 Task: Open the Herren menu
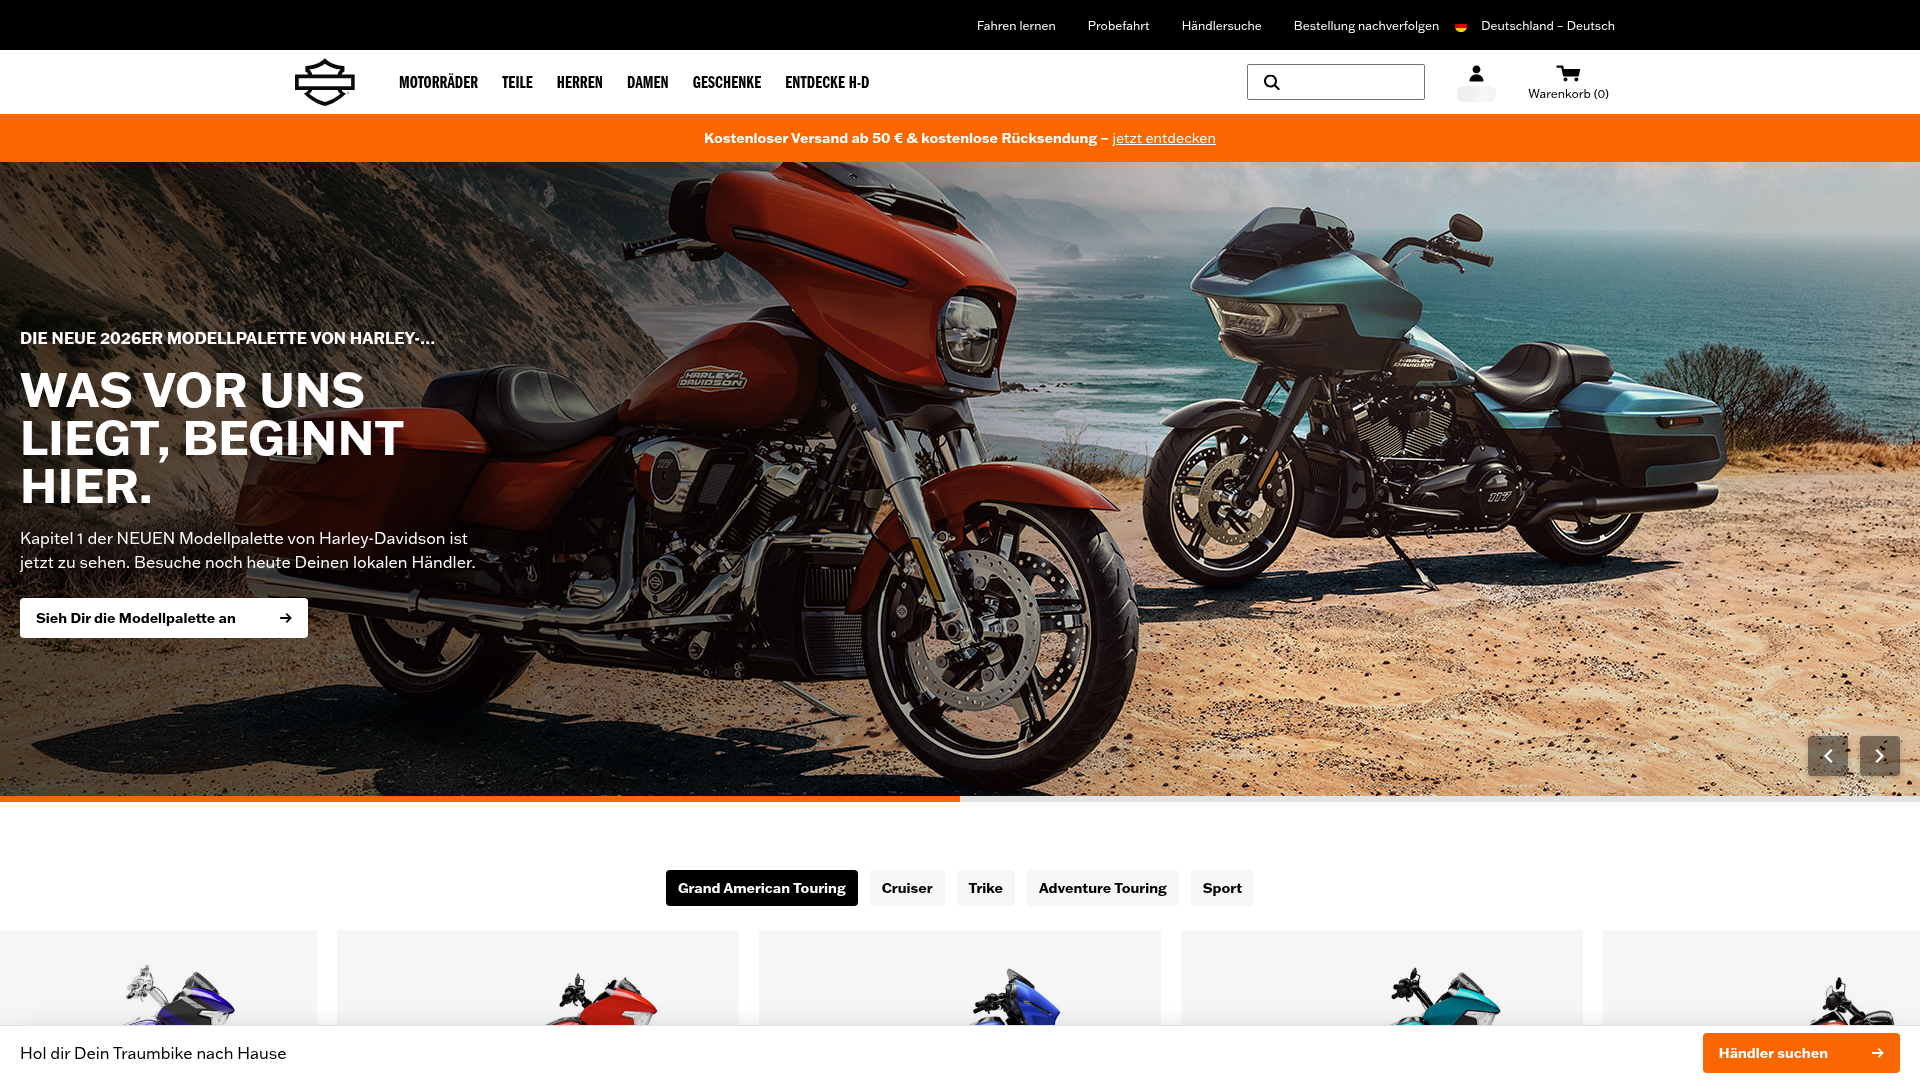tap(580, 82)
